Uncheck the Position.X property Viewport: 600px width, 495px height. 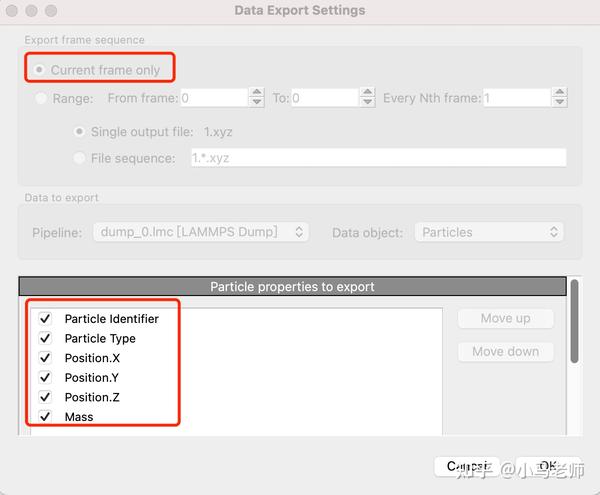click(45, 358)
